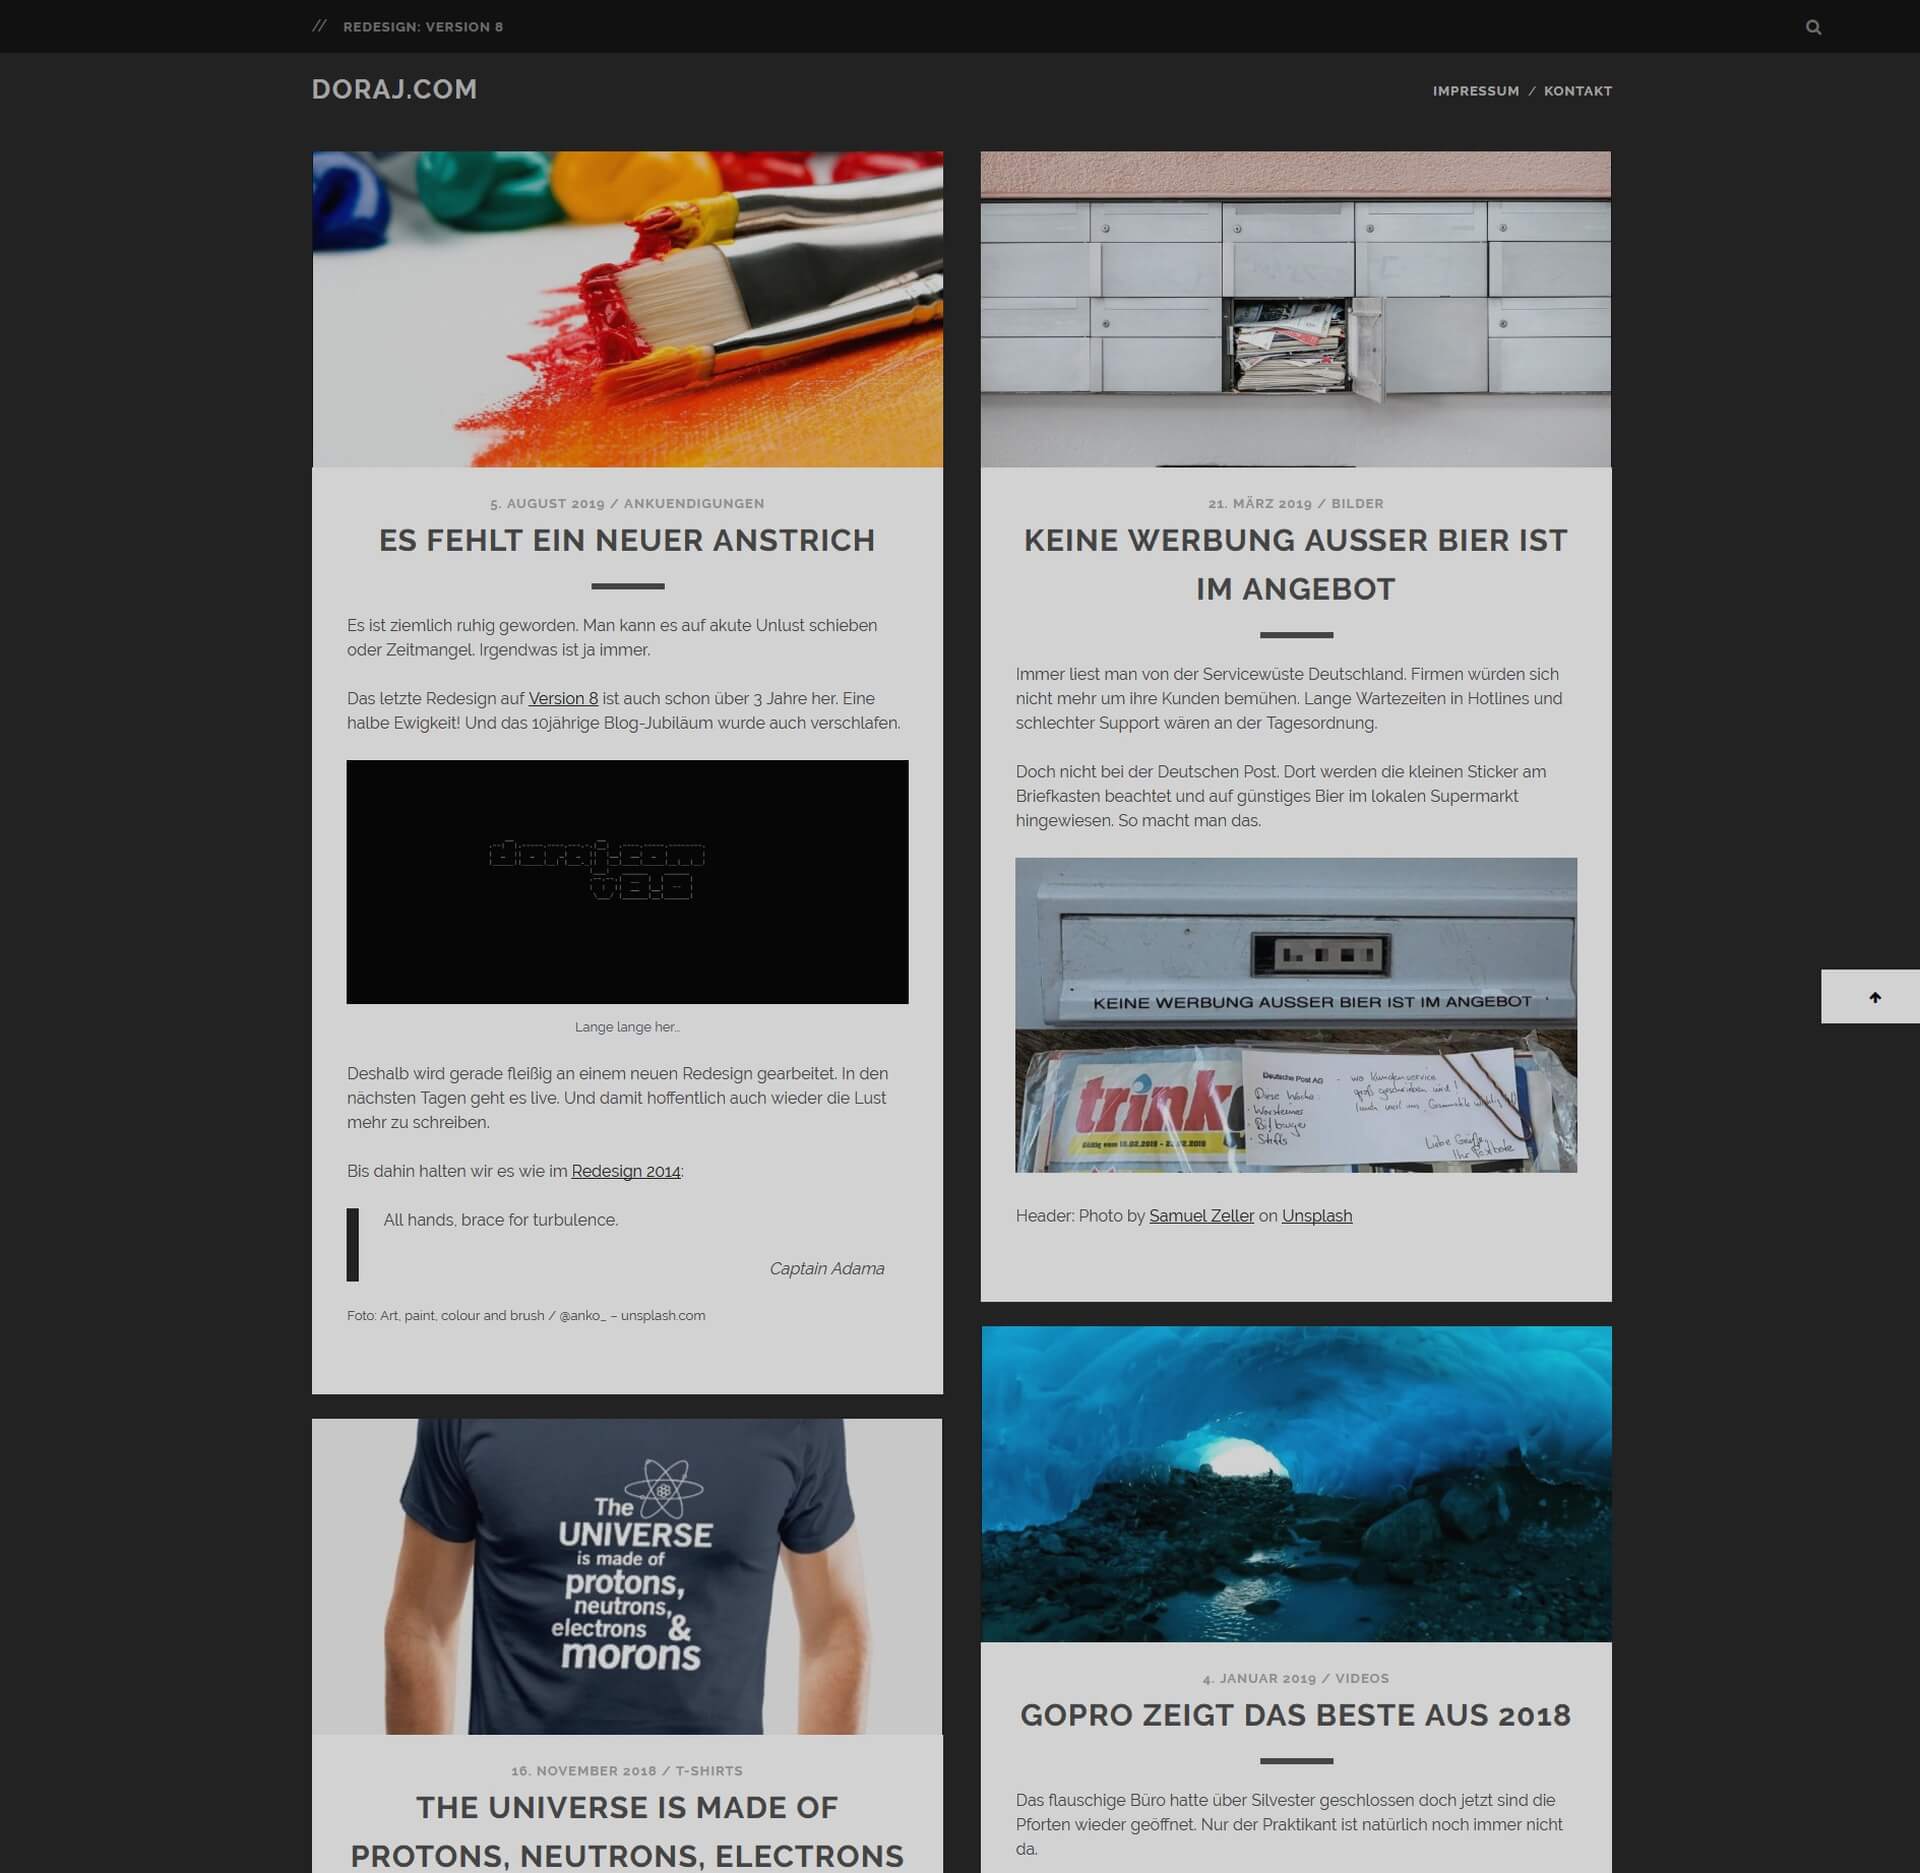1920x1873 pixels.
Task: Open the Samuel Zeller photographer link
Action: (x=1200, y=1216)
